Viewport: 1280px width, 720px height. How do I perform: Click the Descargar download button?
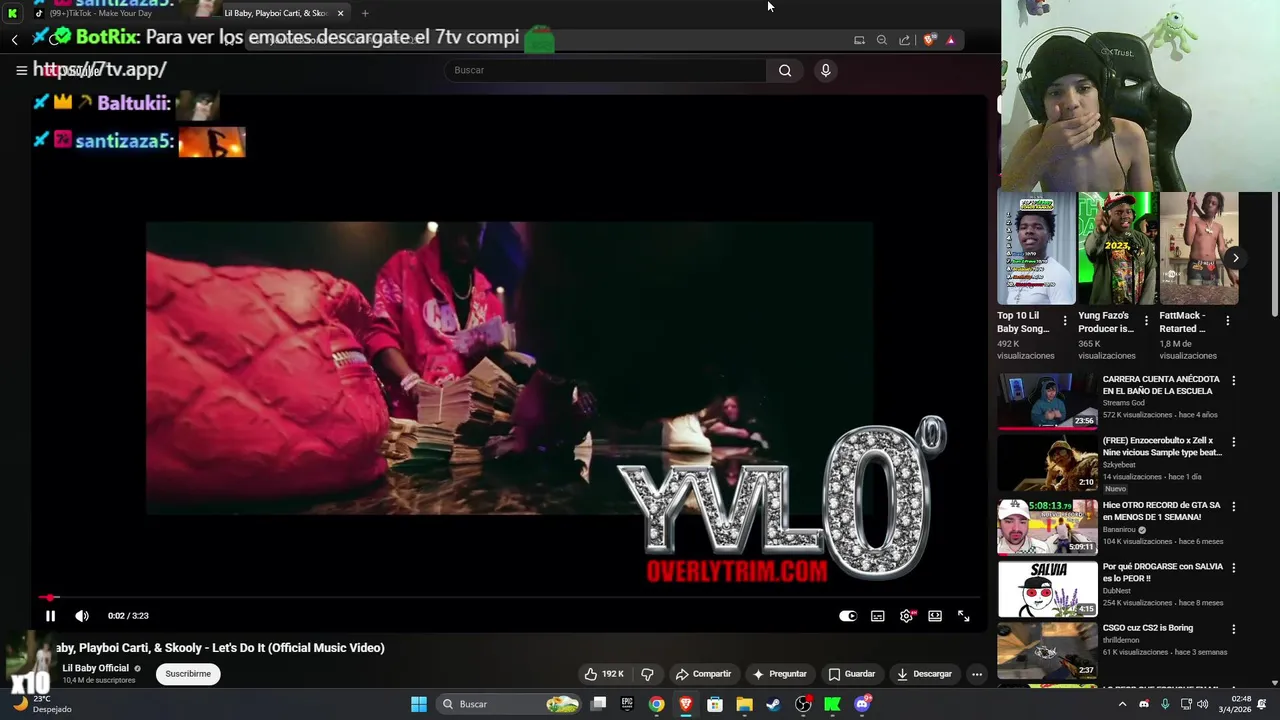pos(924,674)
